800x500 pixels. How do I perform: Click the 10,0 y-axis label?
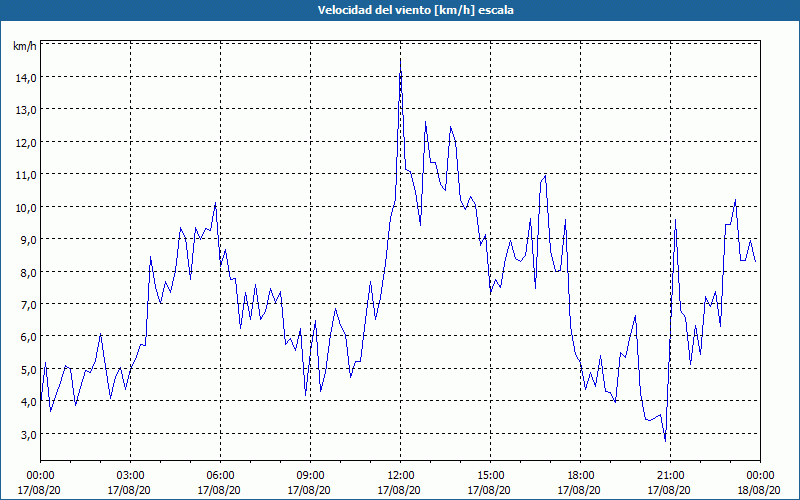[x=26, y=207]
